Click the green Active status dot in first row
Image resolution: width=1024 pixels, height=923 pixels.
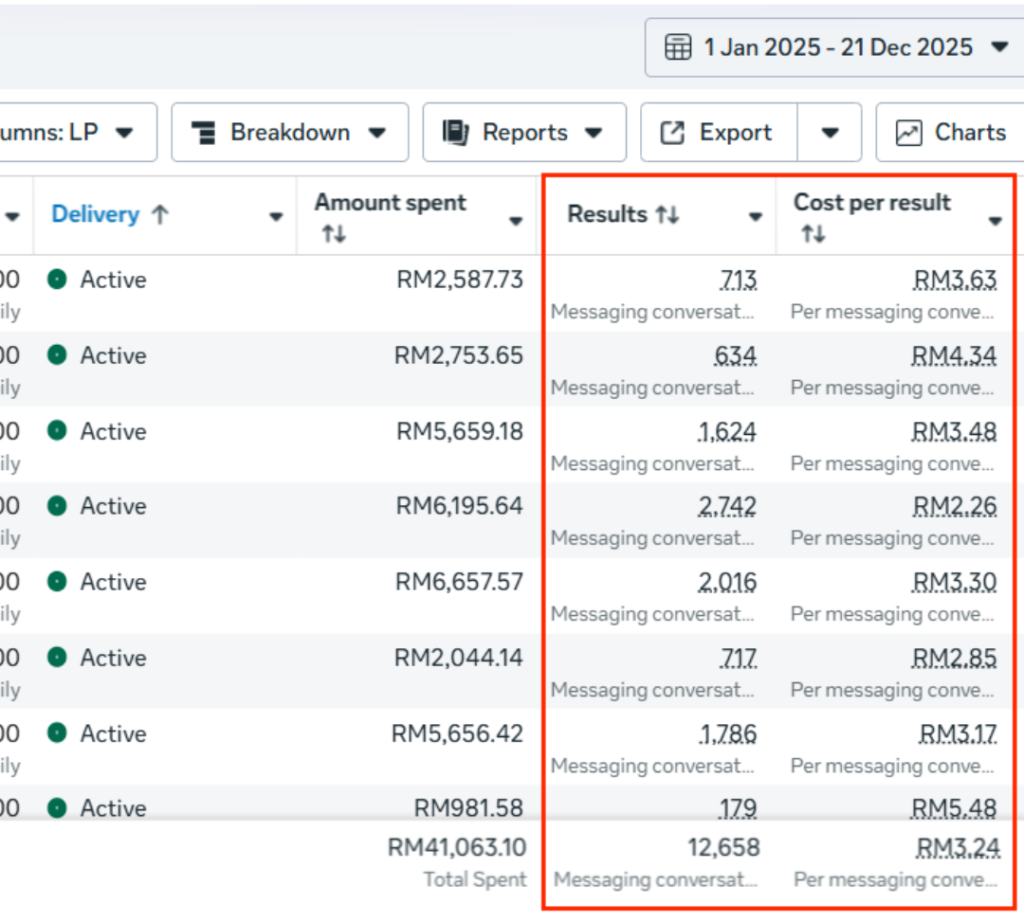point(57,280)
